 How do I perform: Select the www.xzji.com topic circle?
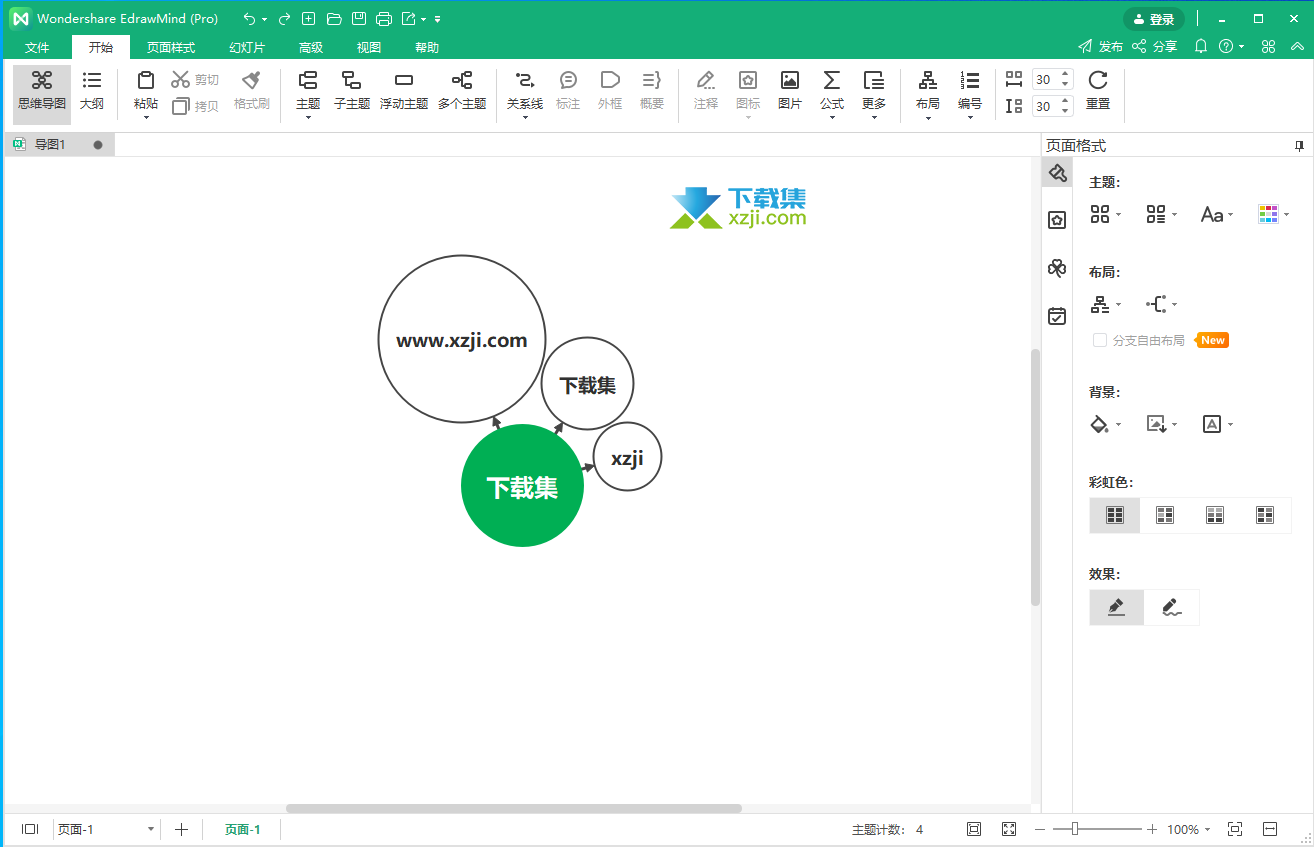pos(462,339)
